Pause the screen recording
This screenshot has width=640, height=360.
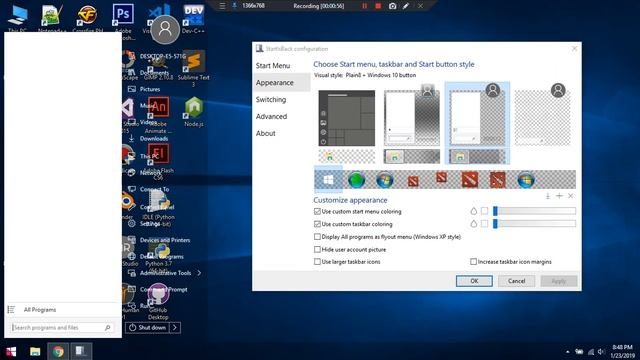coord(364,6)
